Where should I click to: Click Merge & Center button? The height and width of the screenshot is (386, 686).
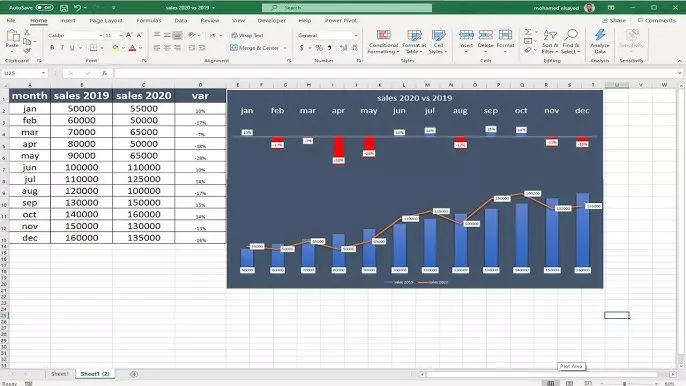255,48
